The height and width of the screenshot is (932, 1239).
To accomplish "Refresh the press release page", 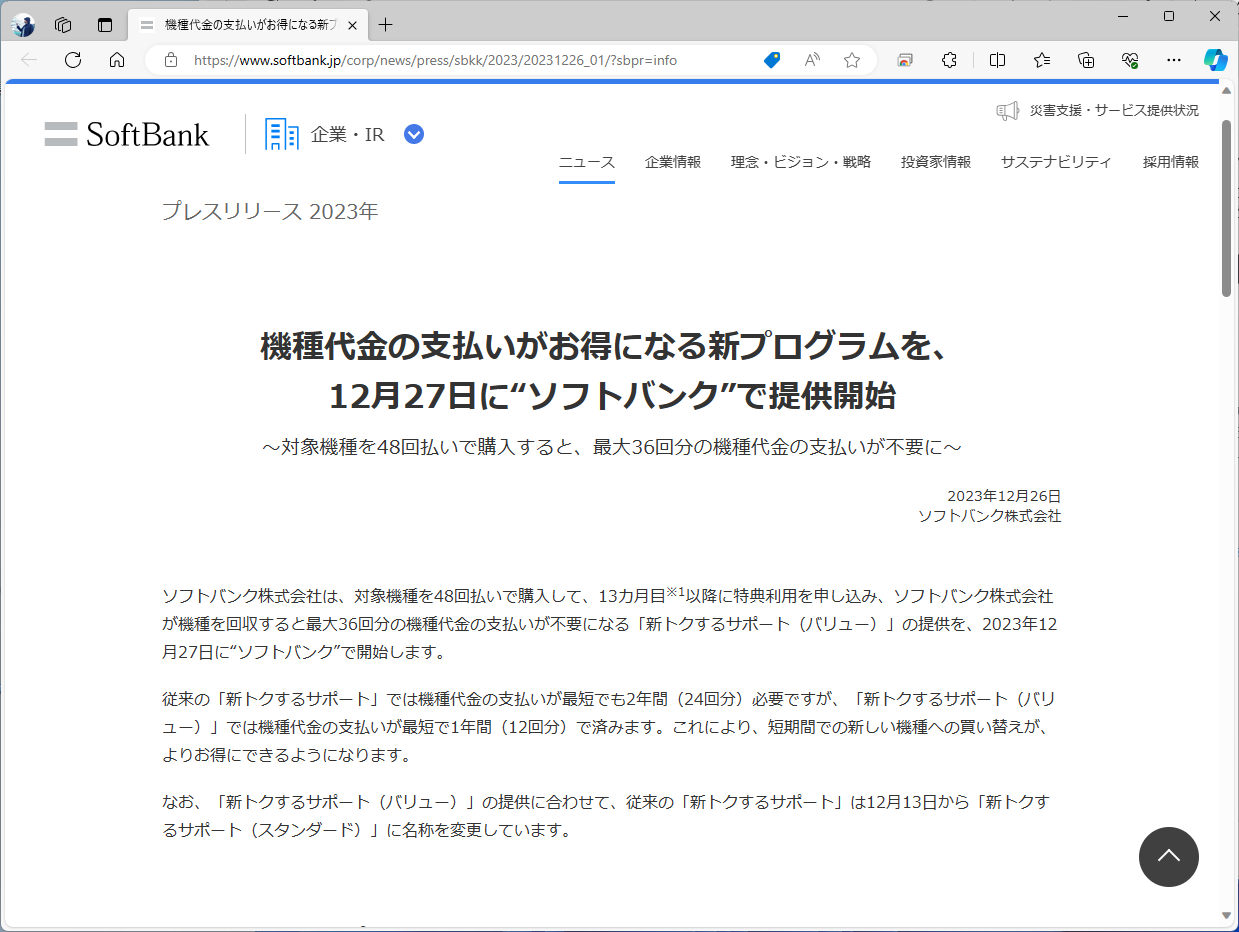I will pyautogui.click(x=72, y=60).
